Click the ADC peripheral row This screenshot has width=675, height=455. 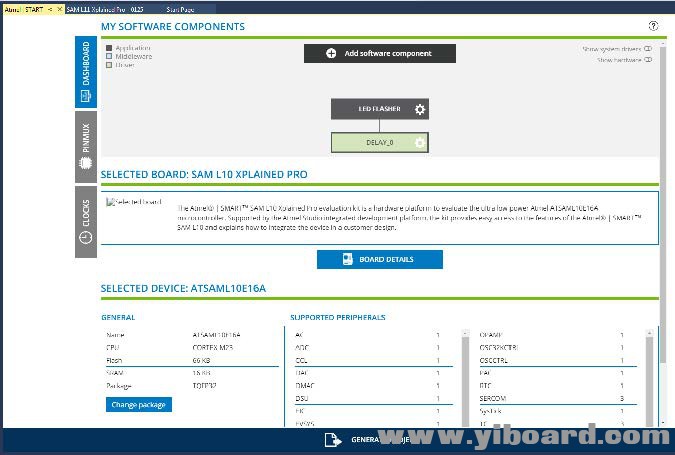tap(373, 348)
